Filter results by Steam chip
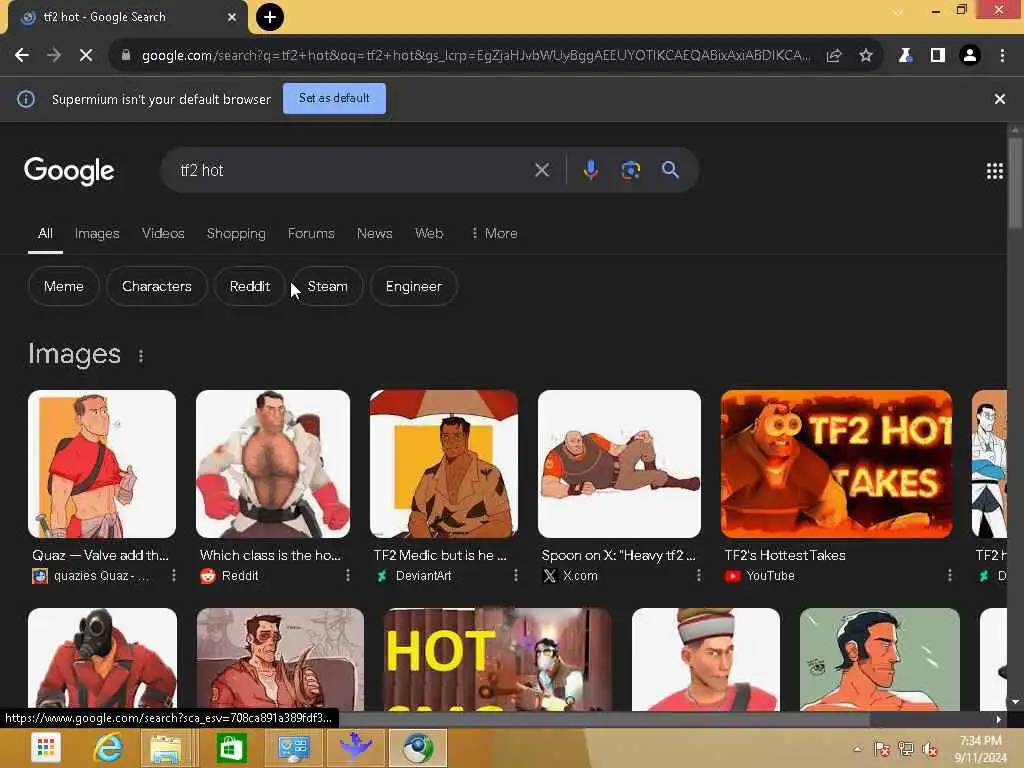Viewport: 1024px width, 768px height. coord(328,286)
